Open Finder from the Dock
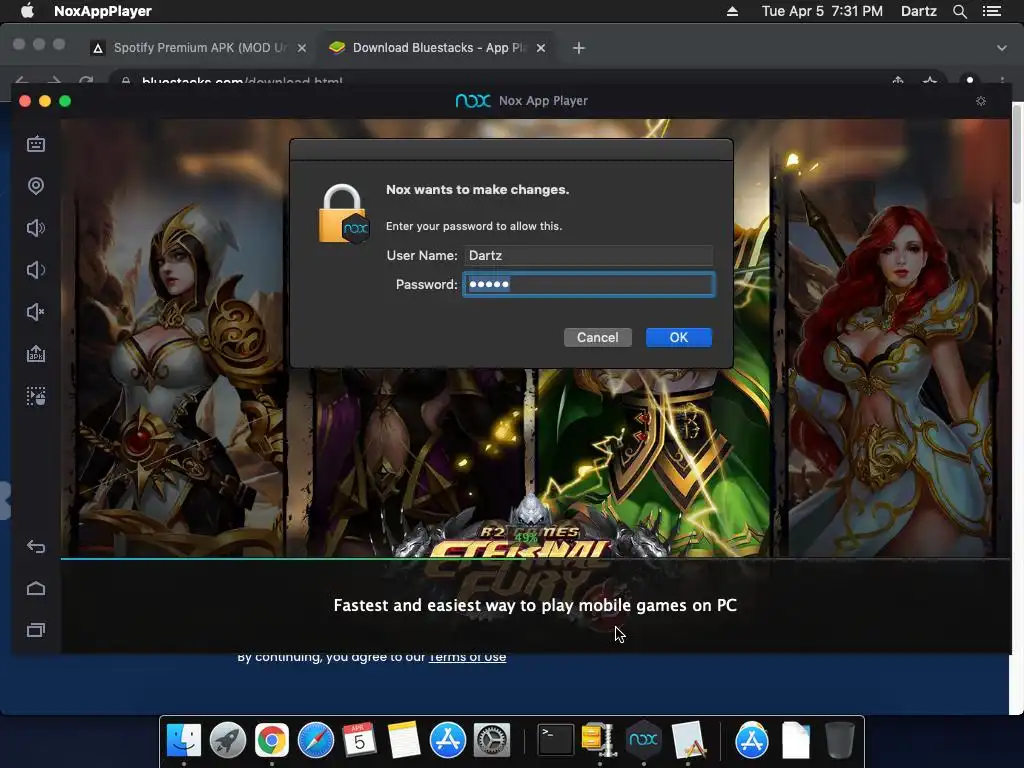This screenshot has height=768, width=1024. click(x=184, y=740)
